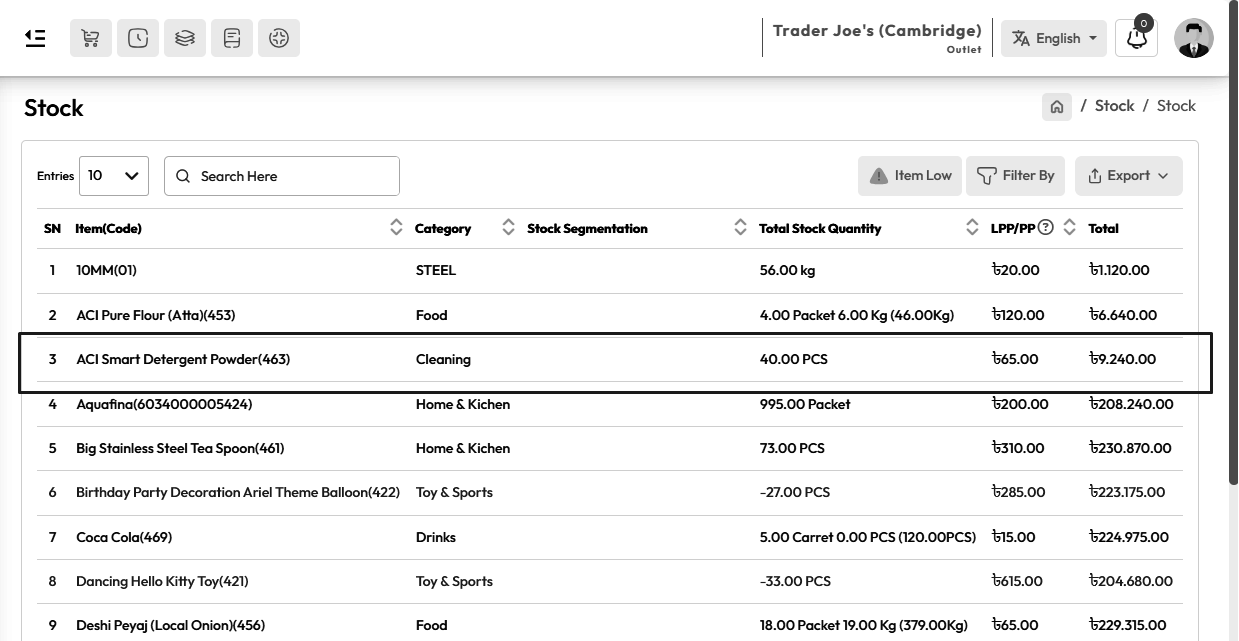Image resolution: width=1239 pixels, height=641 pixels.
Task: Select ACI Pure Flour (Atta)(453)
Action: 156,315
